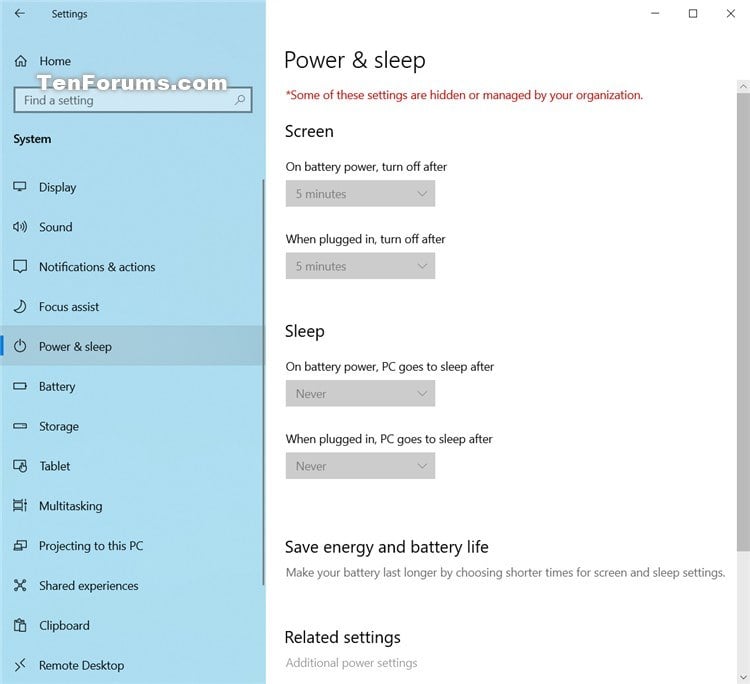Go to Shared experiences
The width and height of the screenshot is (750, 684).
pyautogui.click(x=132, y=585)
